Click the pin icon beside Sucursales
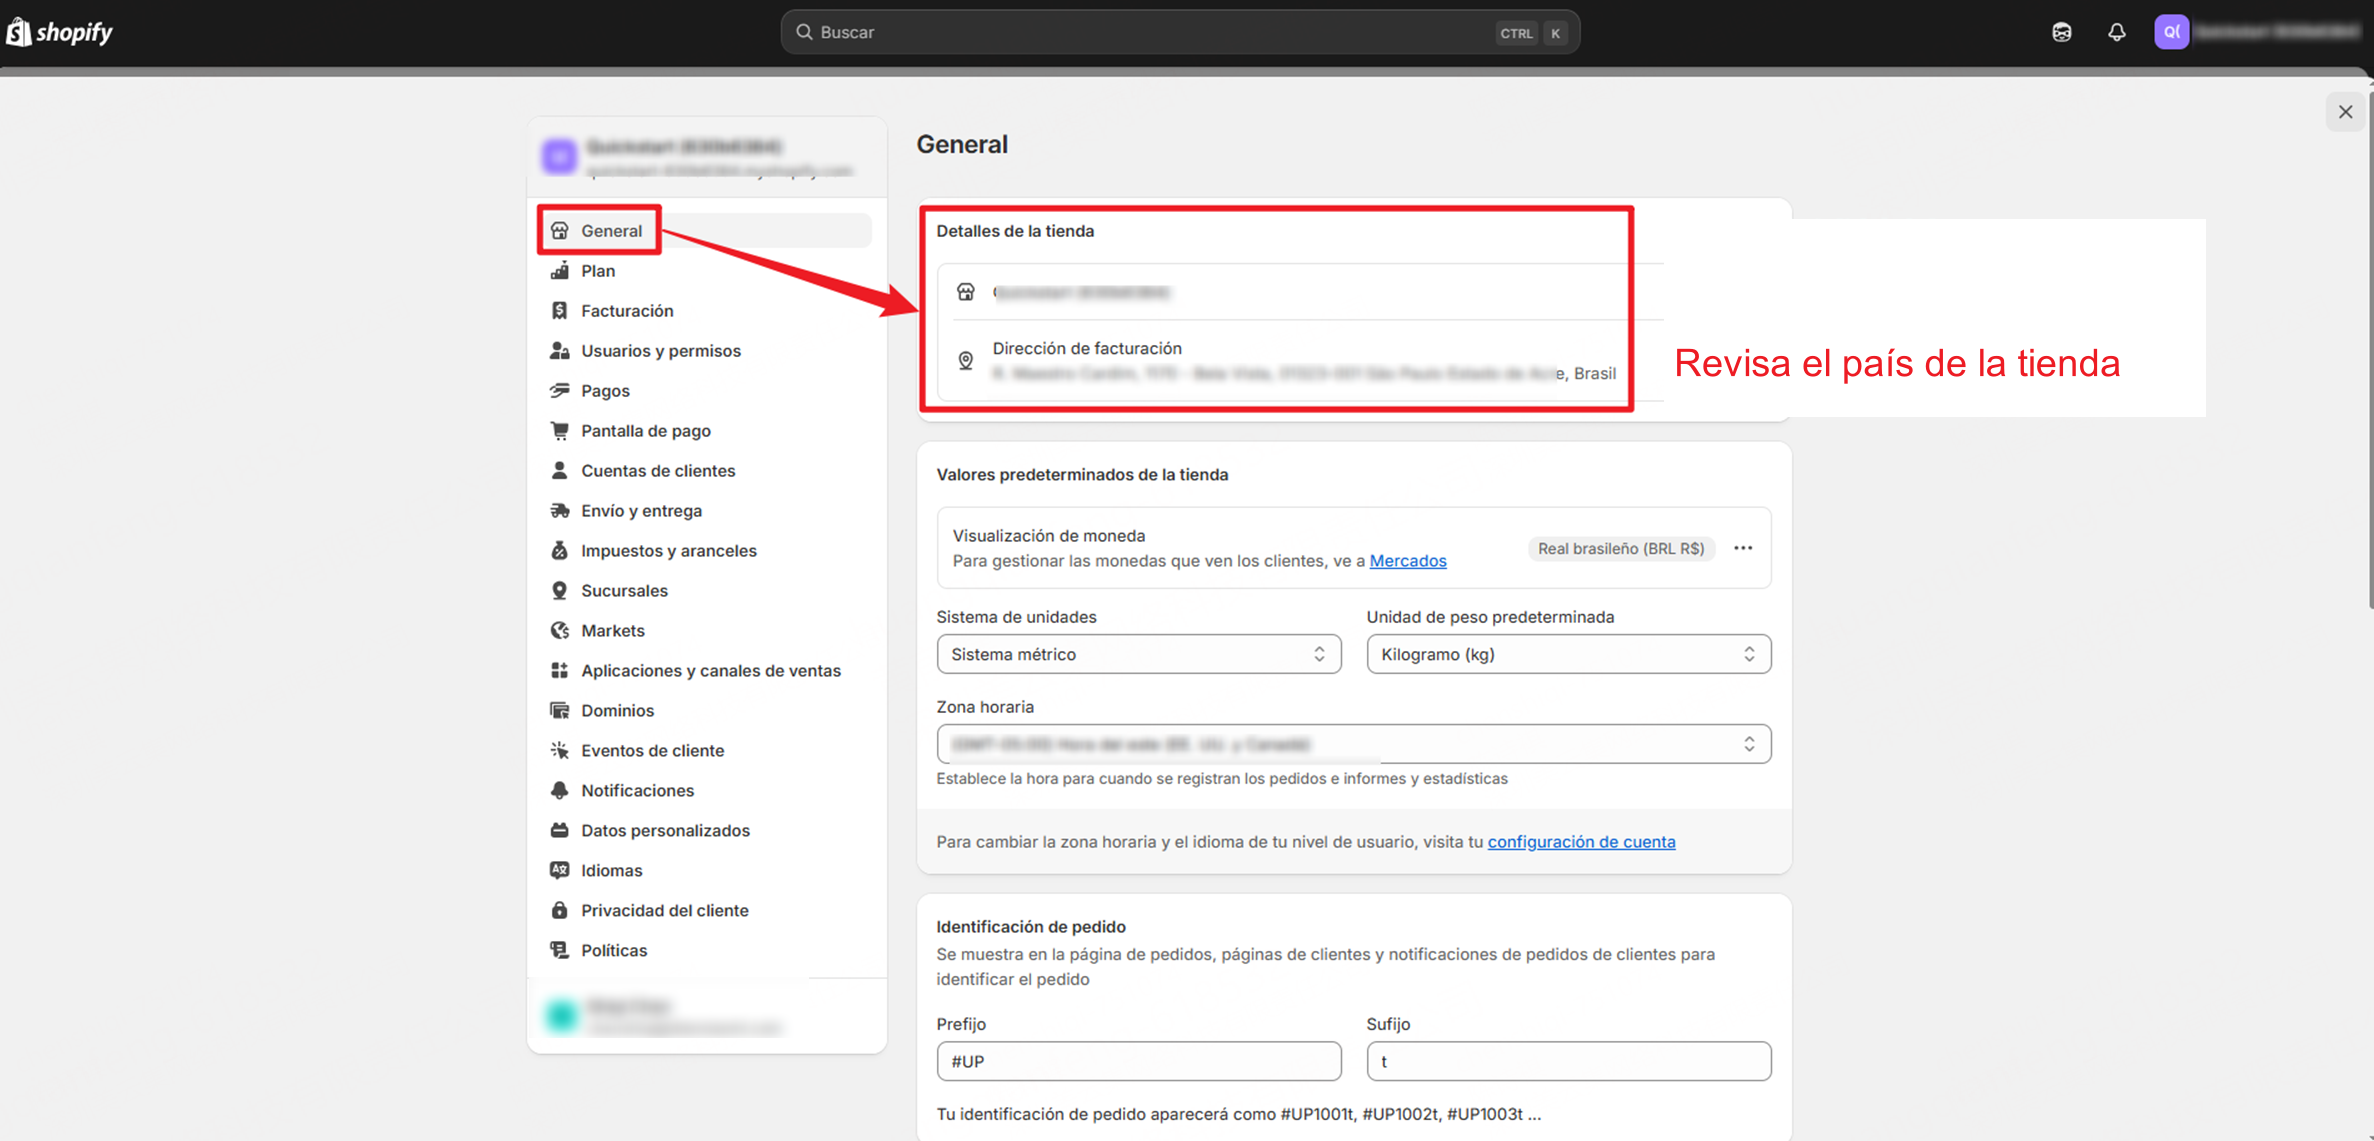Image resolution: width=2374 pixels, height=1141 pixels. point(560,591)
